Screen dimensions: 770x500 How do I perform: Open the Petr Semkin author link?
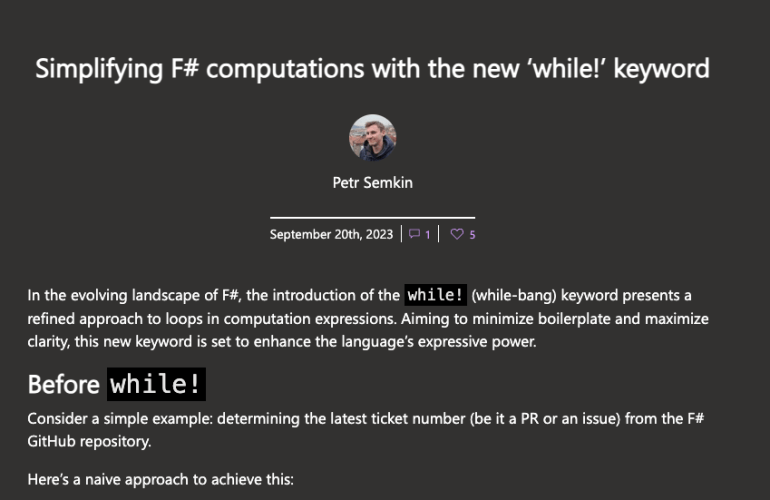click(x=372, y=183)
